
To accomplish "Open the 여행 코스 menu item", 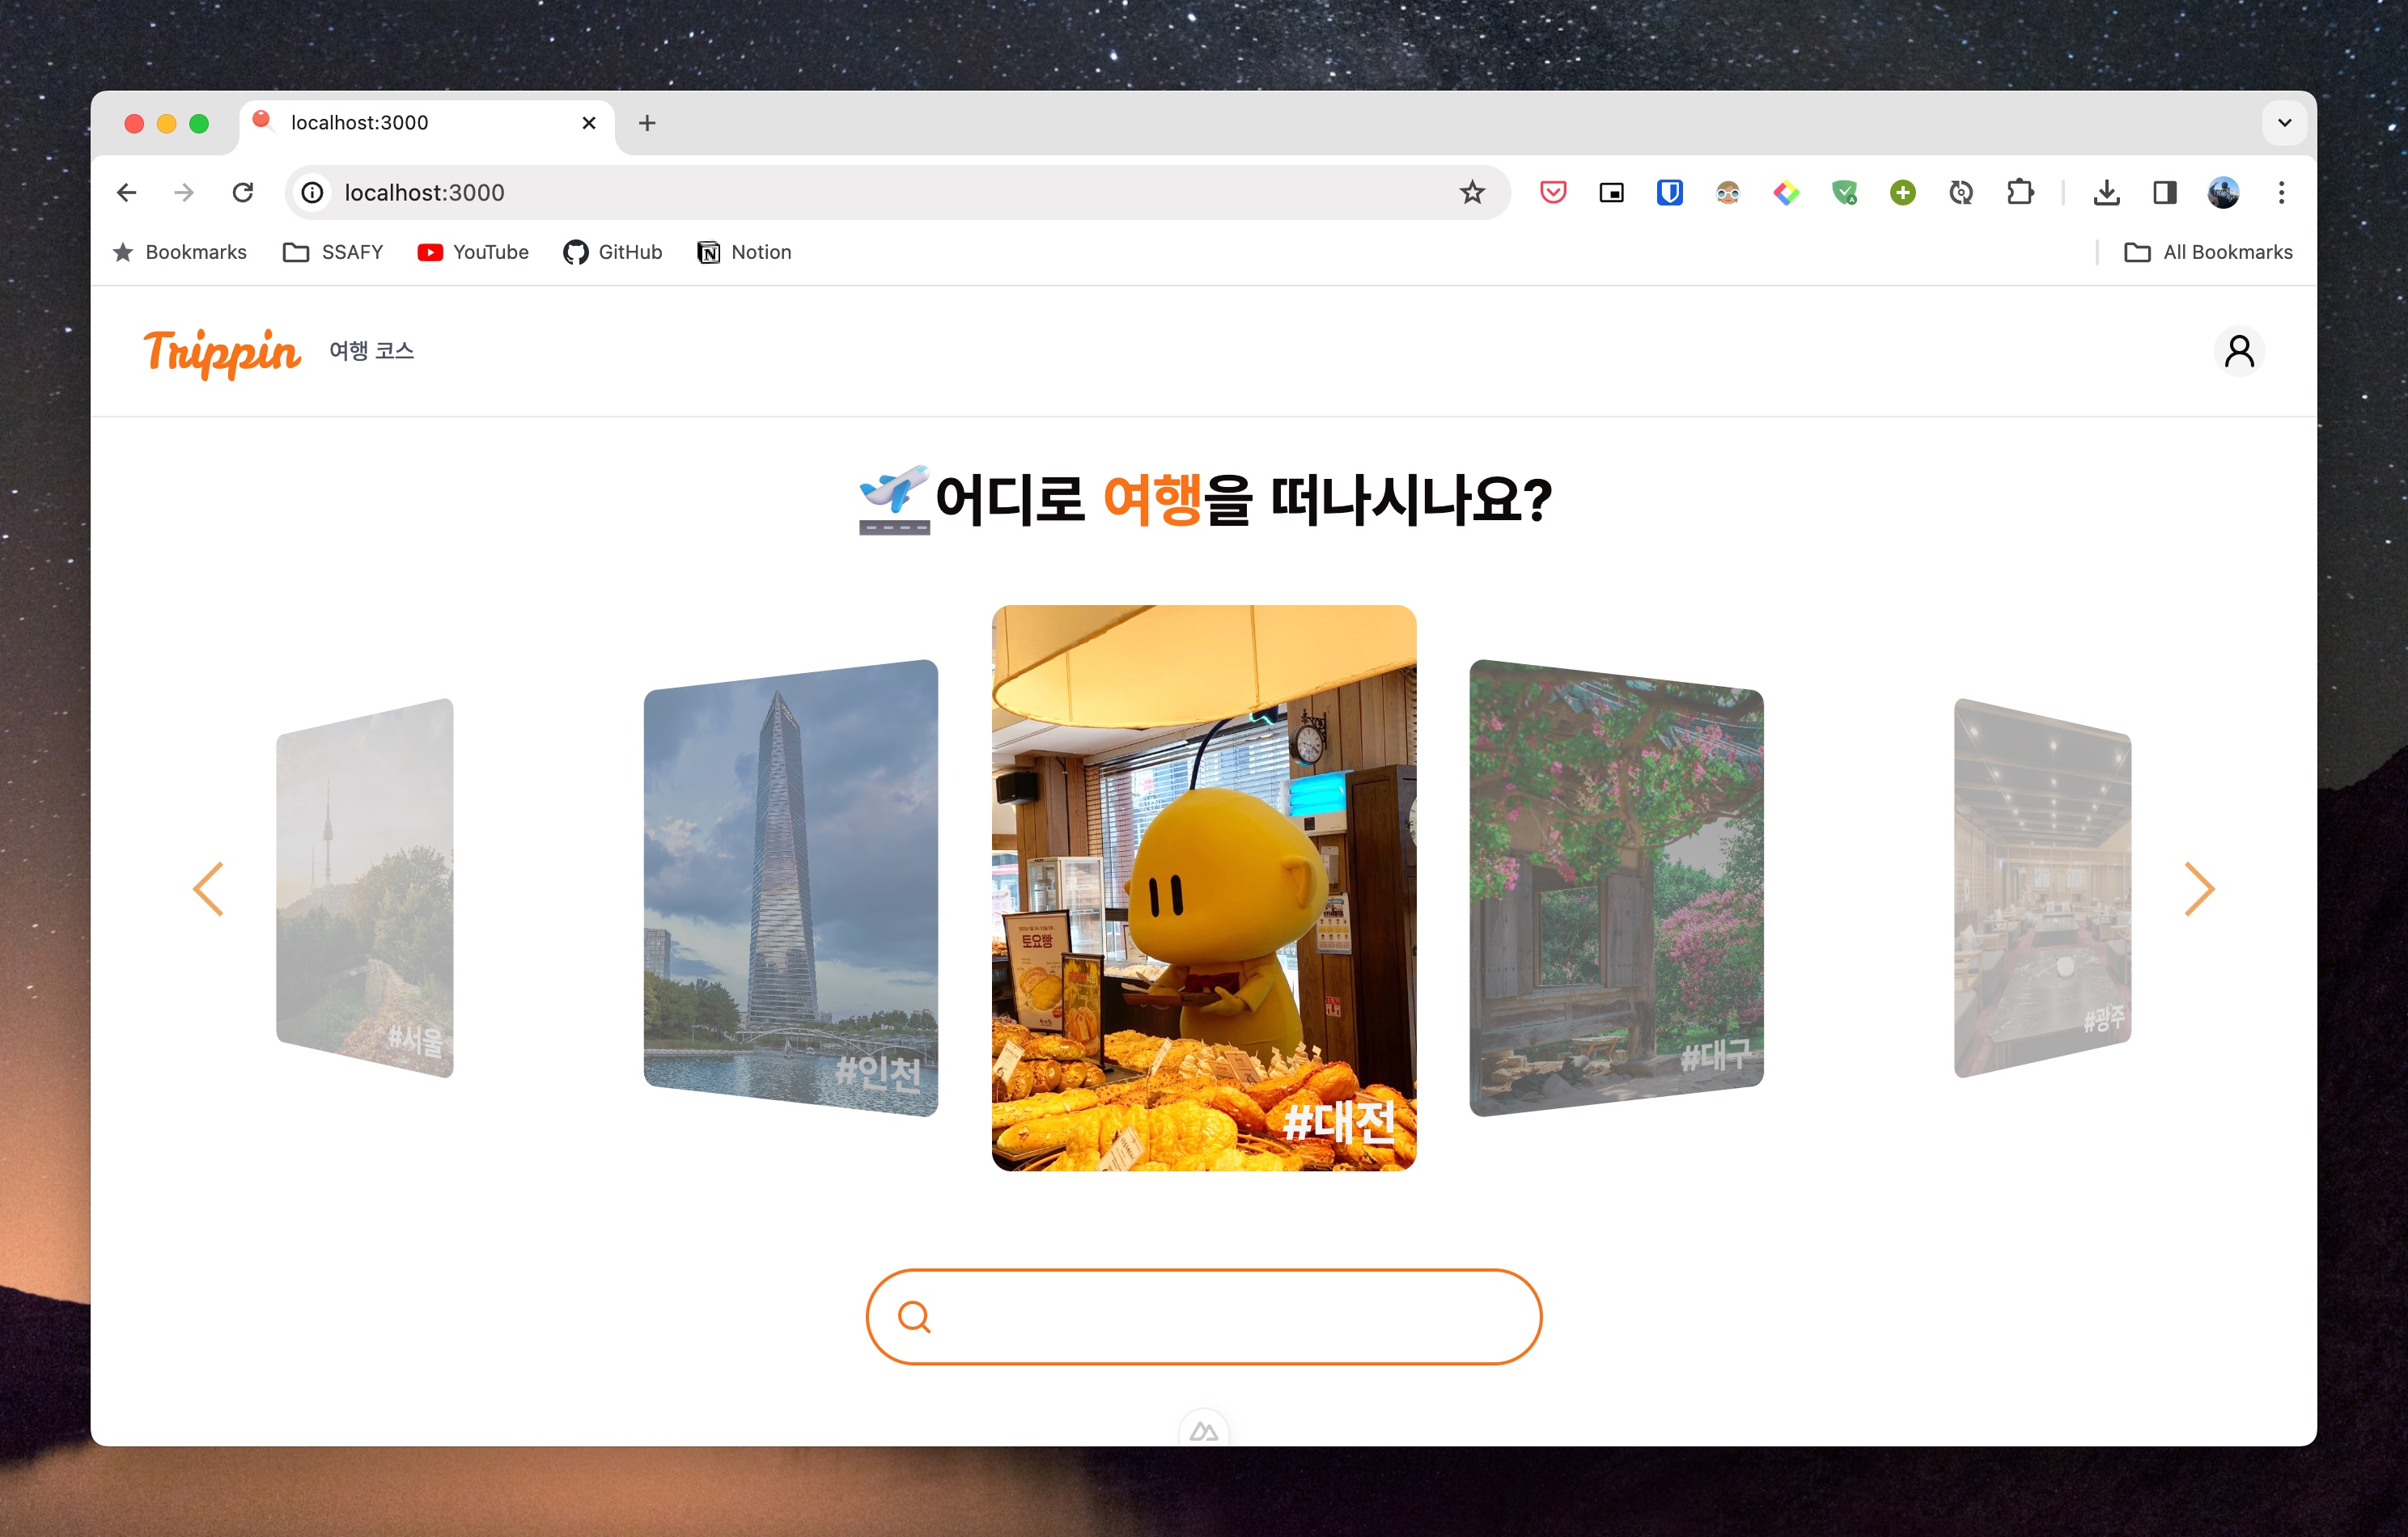I will pos(371,351).
